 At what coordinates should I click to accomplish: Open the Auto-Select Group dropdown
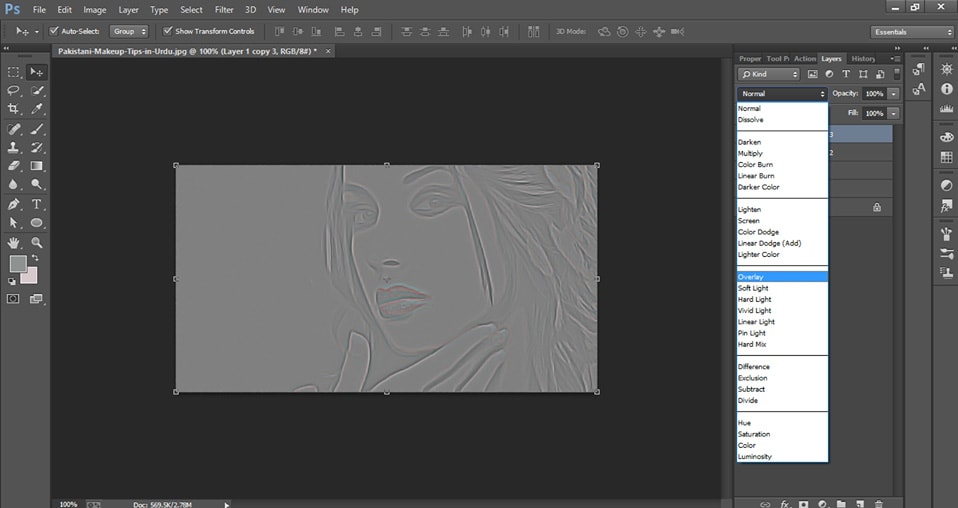tap(130, 32)
